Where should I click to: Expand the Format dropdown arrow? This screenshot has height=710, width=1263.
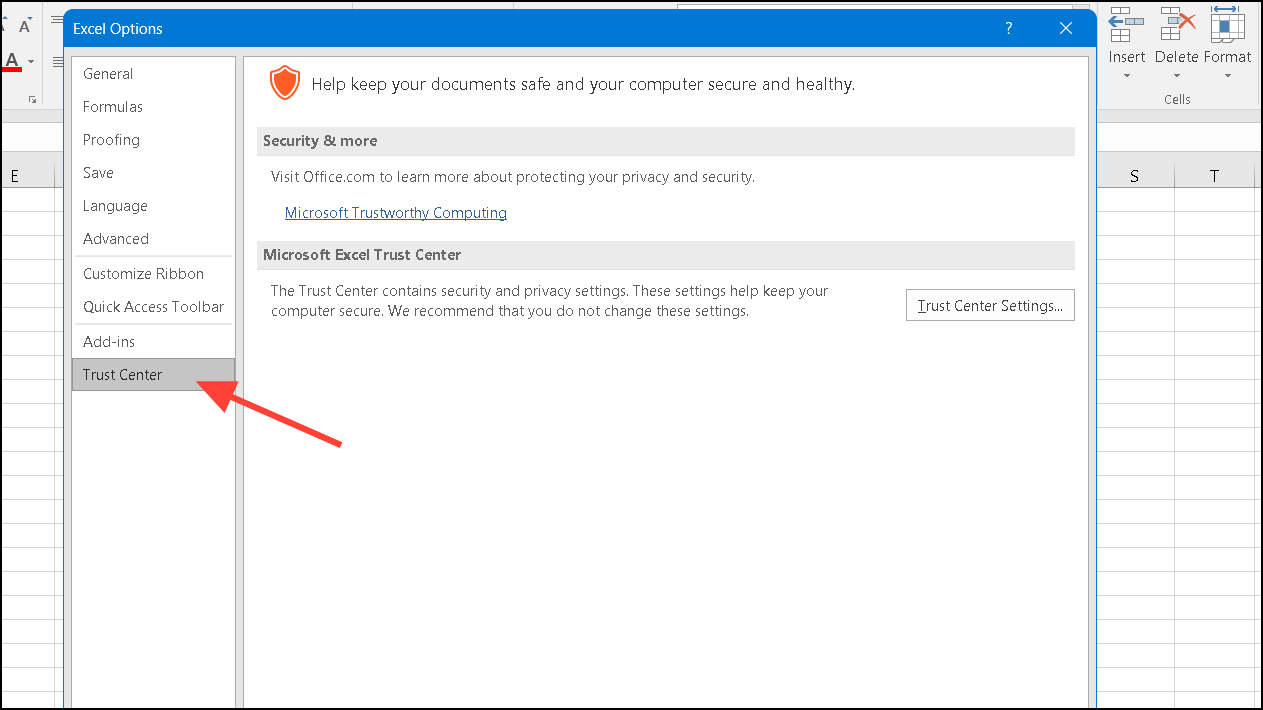[x=1227, y=76]
